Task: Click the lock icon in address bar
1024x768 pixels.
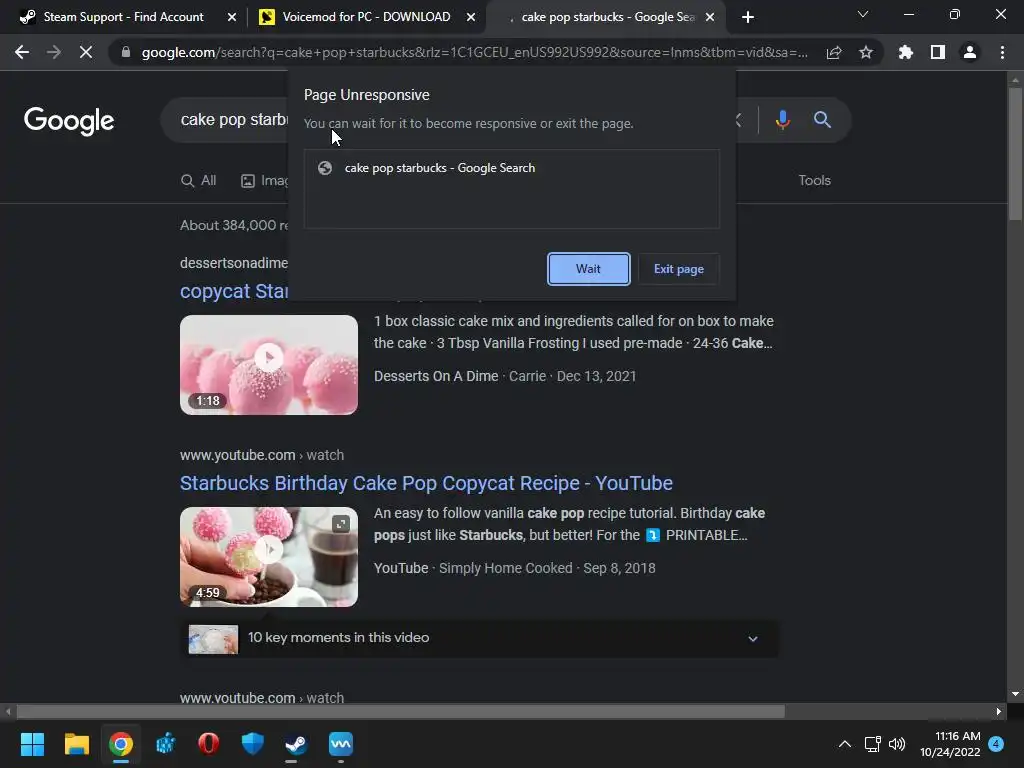Action: [126, 52]
